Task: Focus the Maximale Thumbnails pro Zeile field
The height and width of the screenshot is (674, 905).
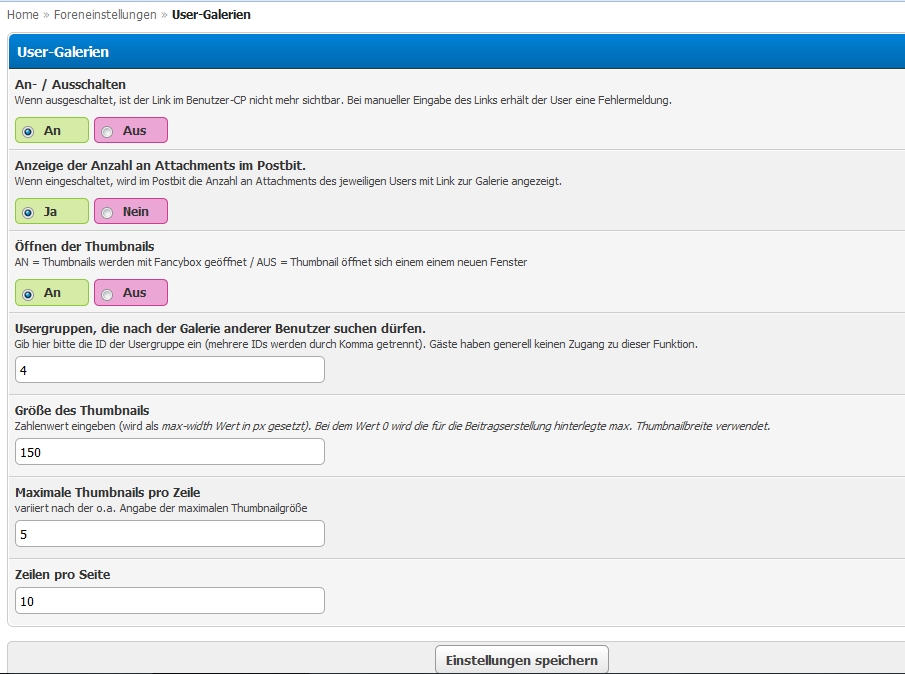Action: (x=170, y=533)
